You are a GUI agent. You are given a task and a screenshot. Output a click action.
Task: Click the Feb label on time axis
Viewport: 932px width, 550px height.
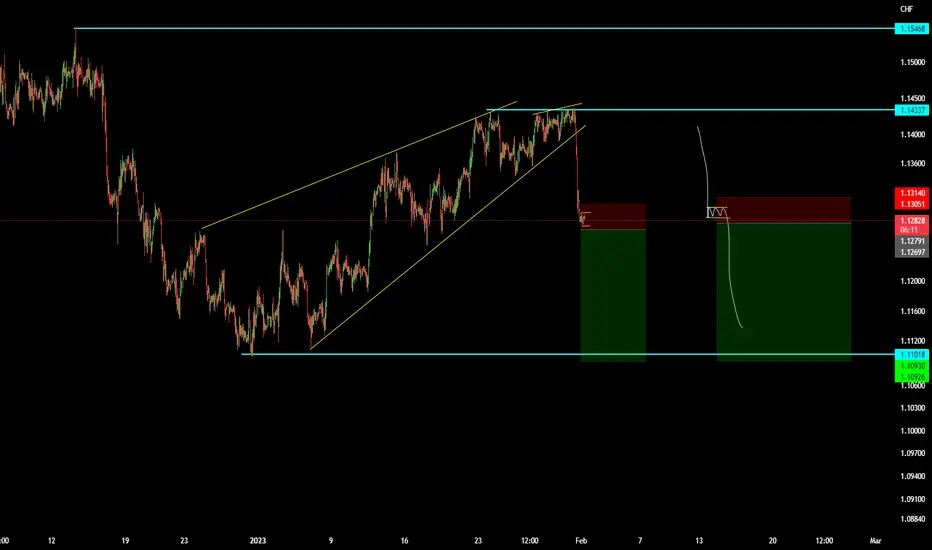581,541
